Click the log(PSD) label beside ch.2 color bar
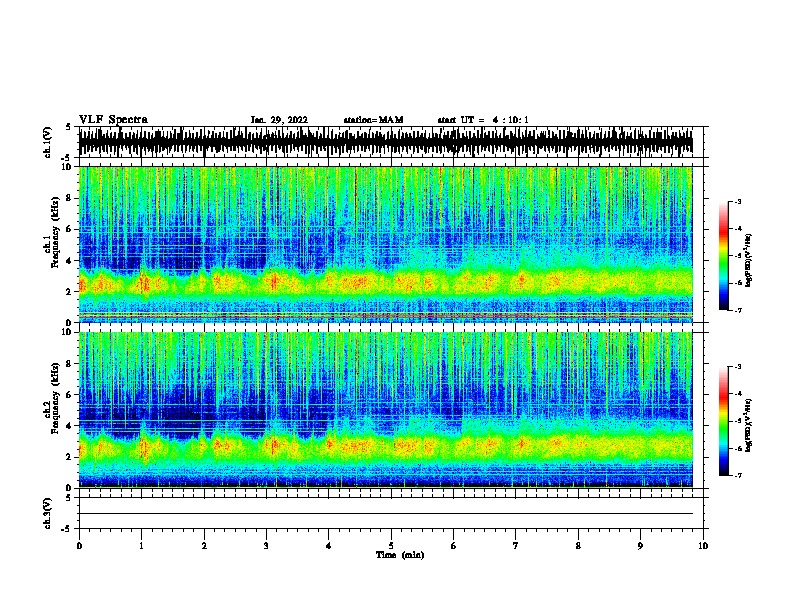792x612 pixels. 749,425
